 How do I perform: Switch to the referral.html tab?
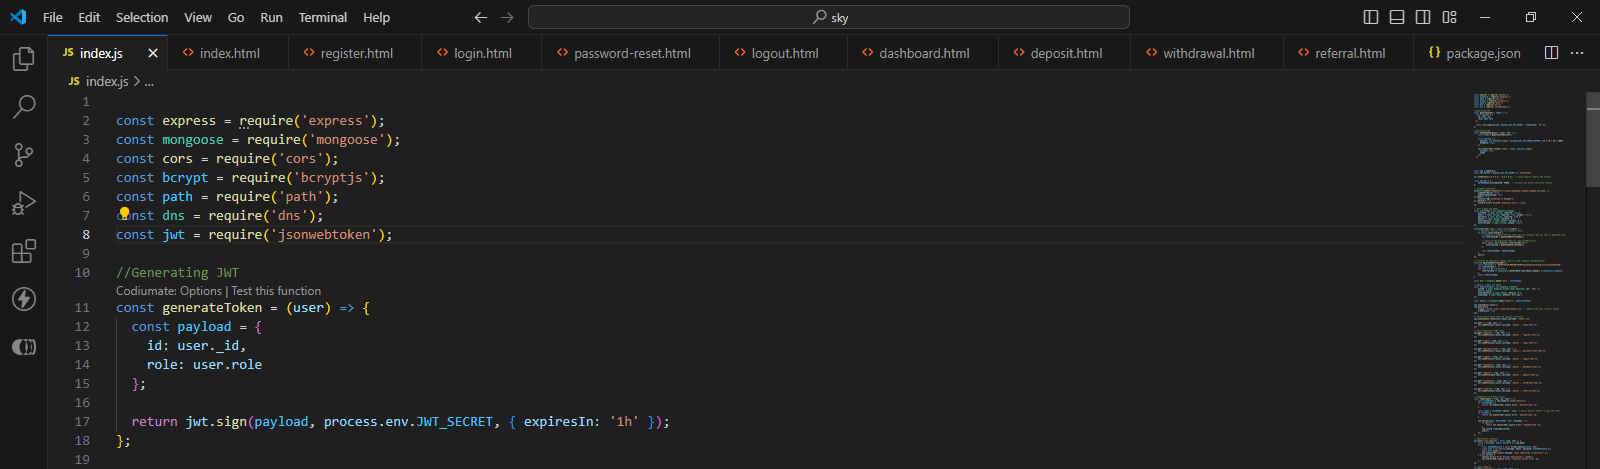[1349, 53]
